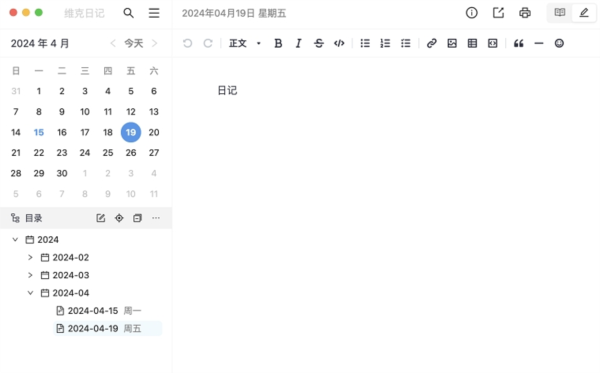Click the 目录 directory tree icon
Viewport: 600px width, 373px height.
coord(15,218)
